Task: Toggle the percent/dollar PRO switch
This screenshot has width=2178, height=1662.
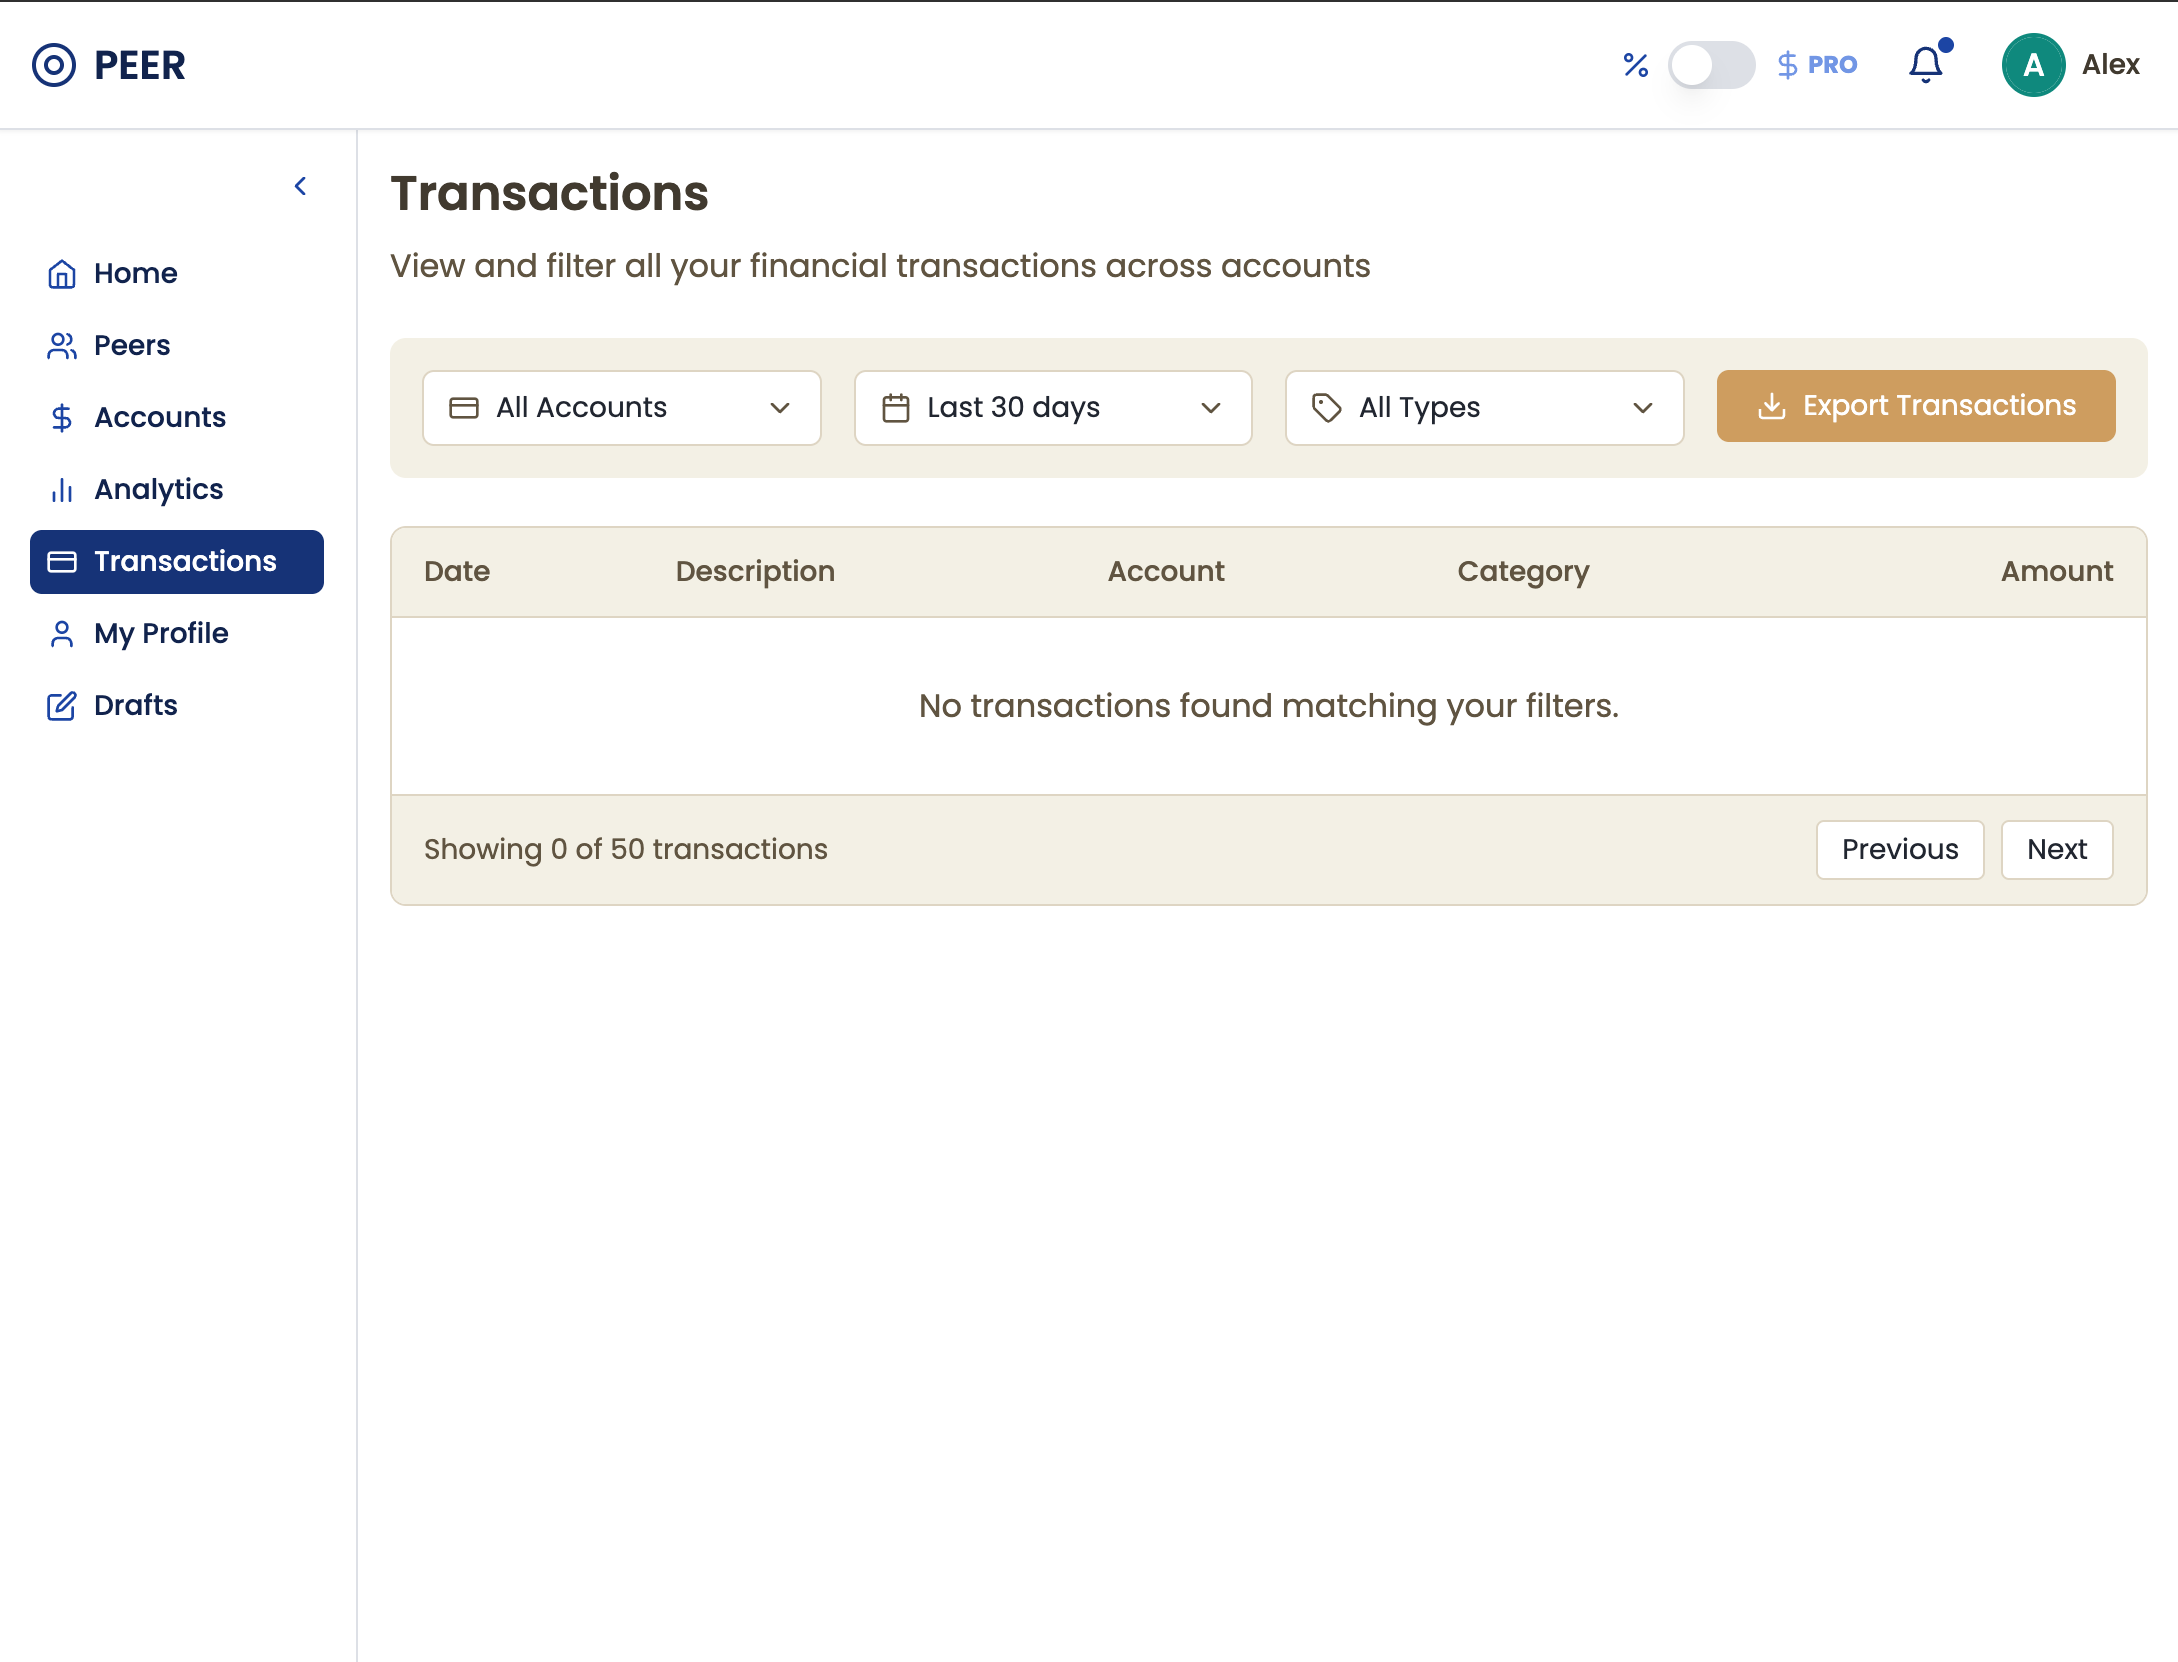Action: tap(1711, 65)
